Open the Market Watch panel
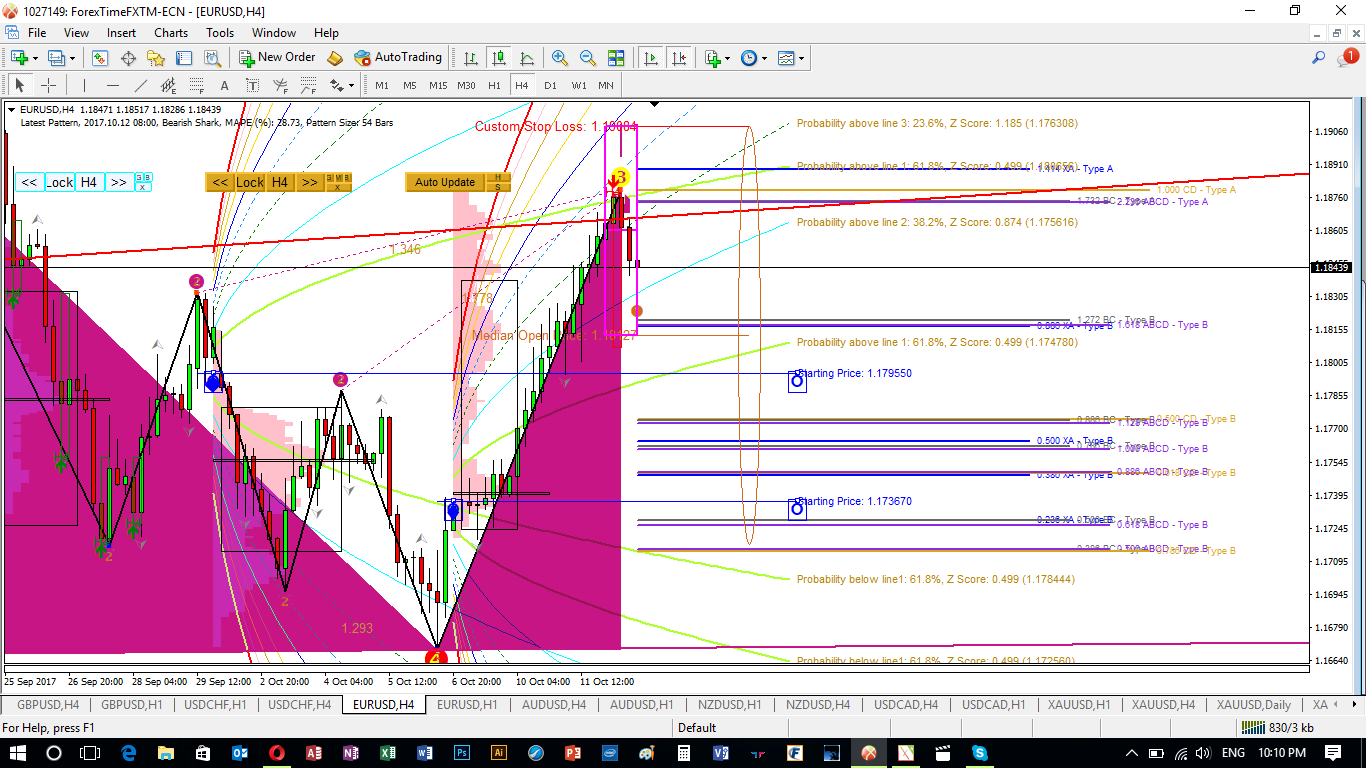 (100, 58)
